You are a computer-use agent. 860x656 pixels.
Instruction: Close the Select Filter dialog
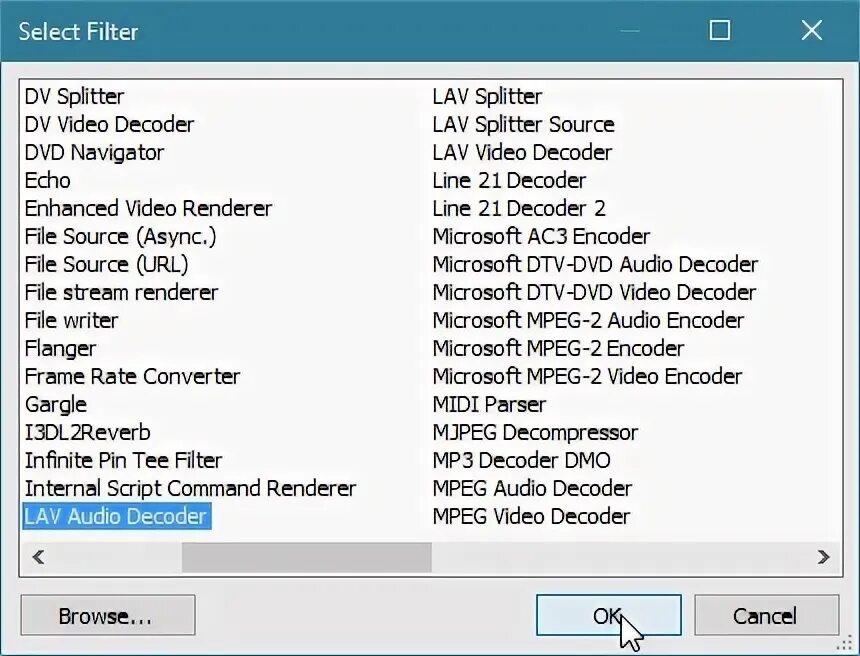(x=812, y=30)
